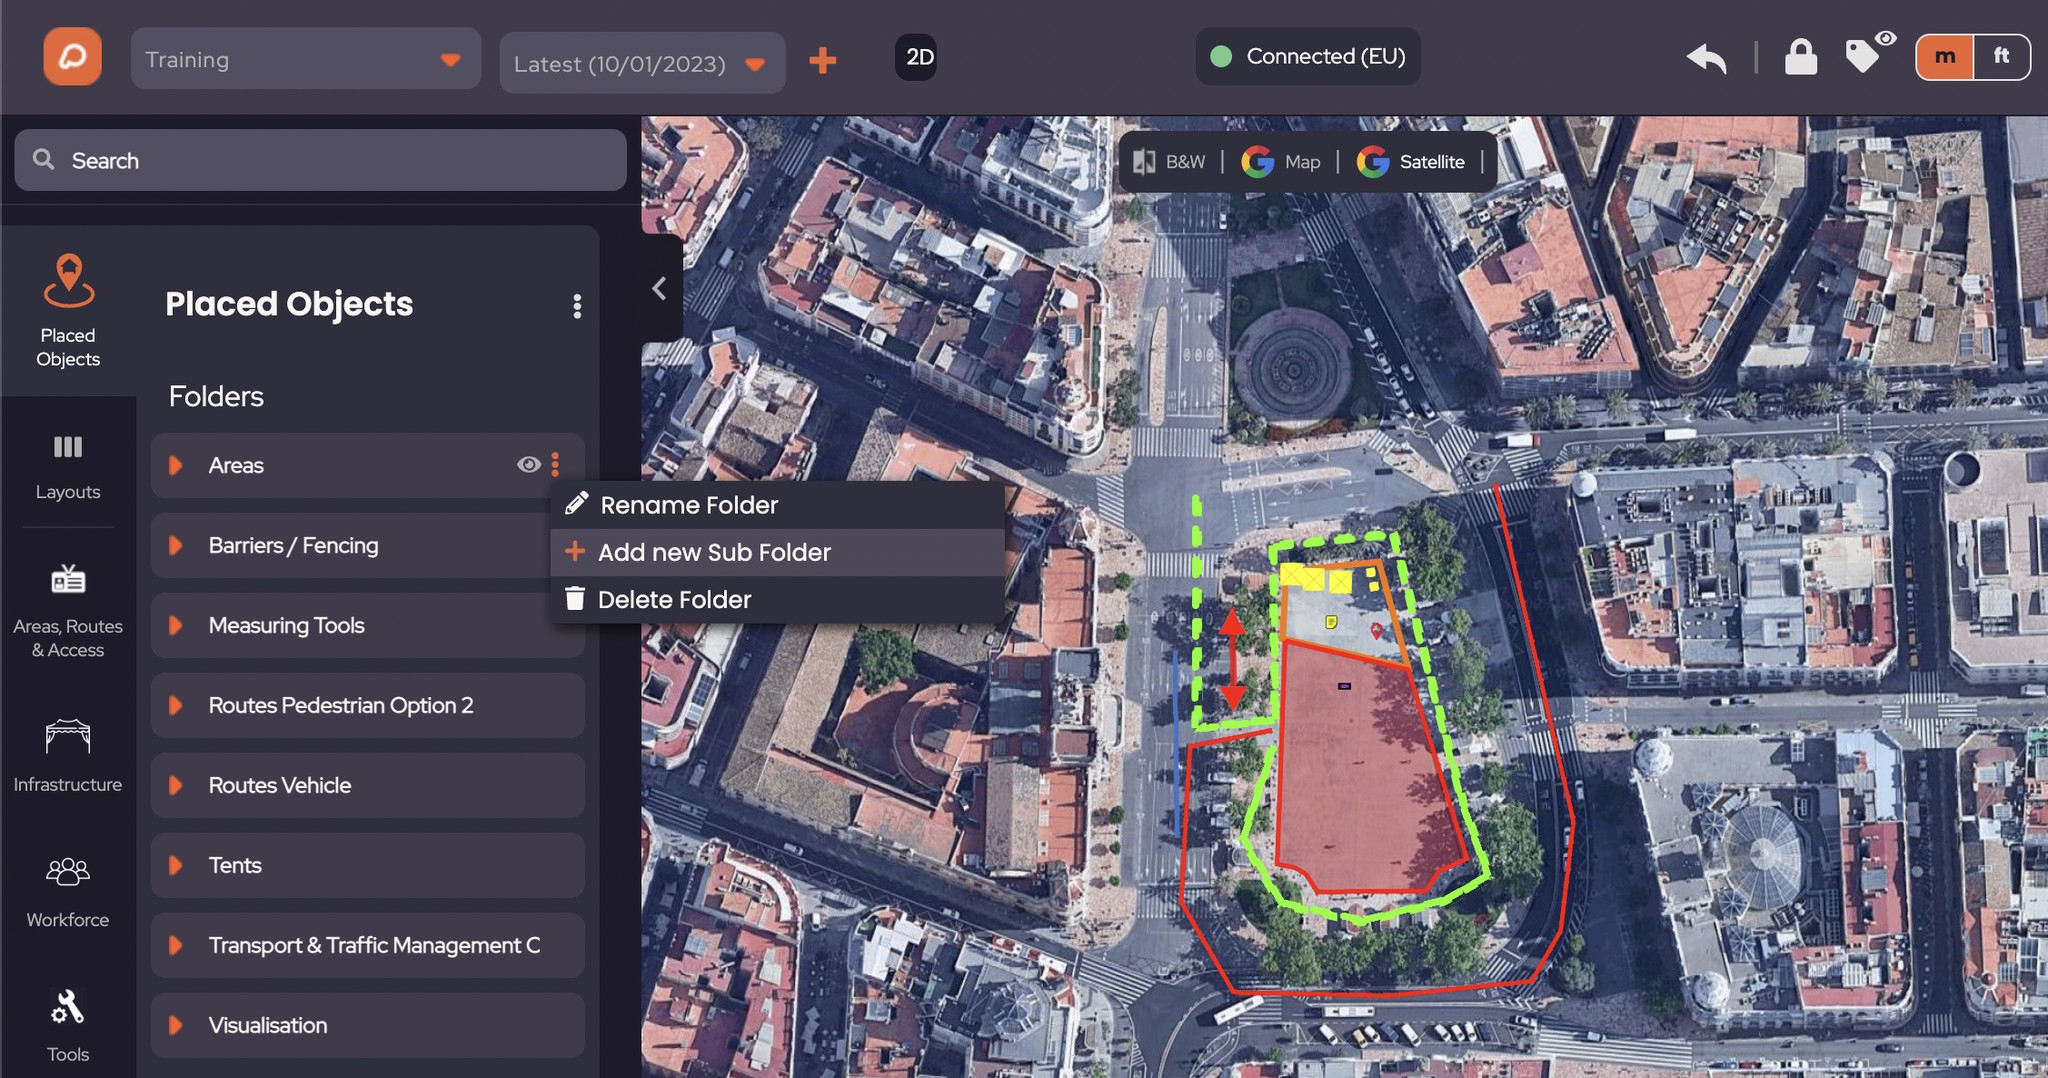This screenshot has width=2048, height=1078.
Task: Open the Training project dropdown
Action: [305, 59]
